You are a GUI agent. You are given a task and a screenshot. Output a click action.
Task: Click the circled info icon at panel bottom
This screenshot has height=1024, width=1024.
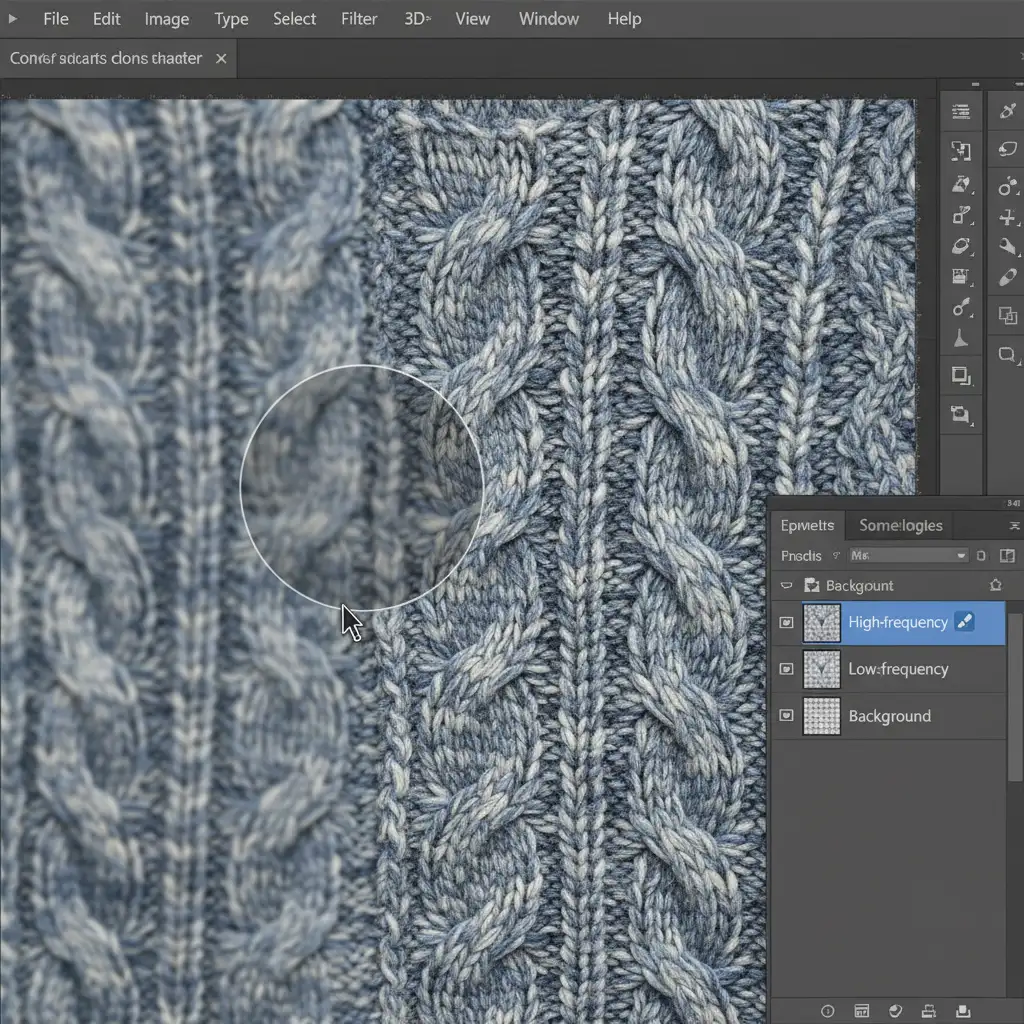[x=827, y=1011]
